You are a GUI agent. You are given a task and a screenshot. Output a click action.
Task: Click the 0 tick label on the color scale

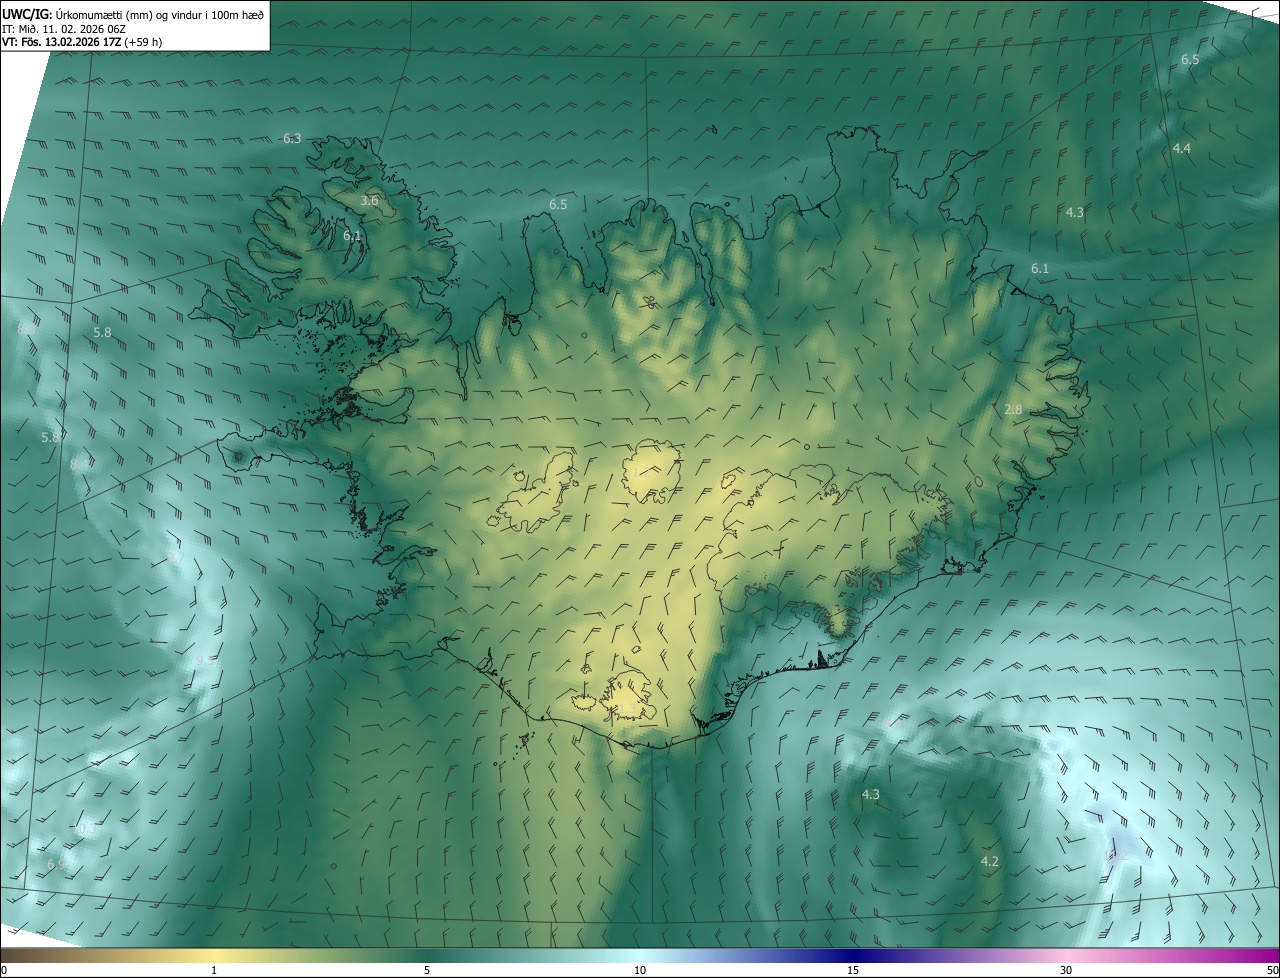(x=4, y=971)
